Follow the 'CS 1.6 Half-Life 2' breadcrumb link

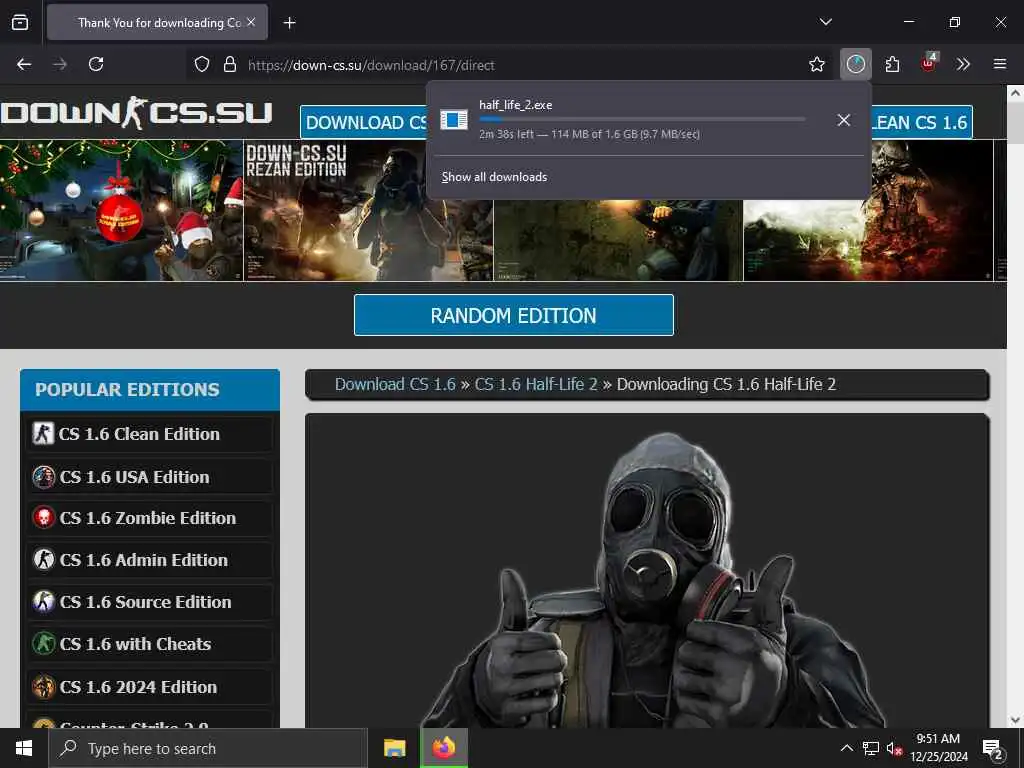tap(536, 384)
